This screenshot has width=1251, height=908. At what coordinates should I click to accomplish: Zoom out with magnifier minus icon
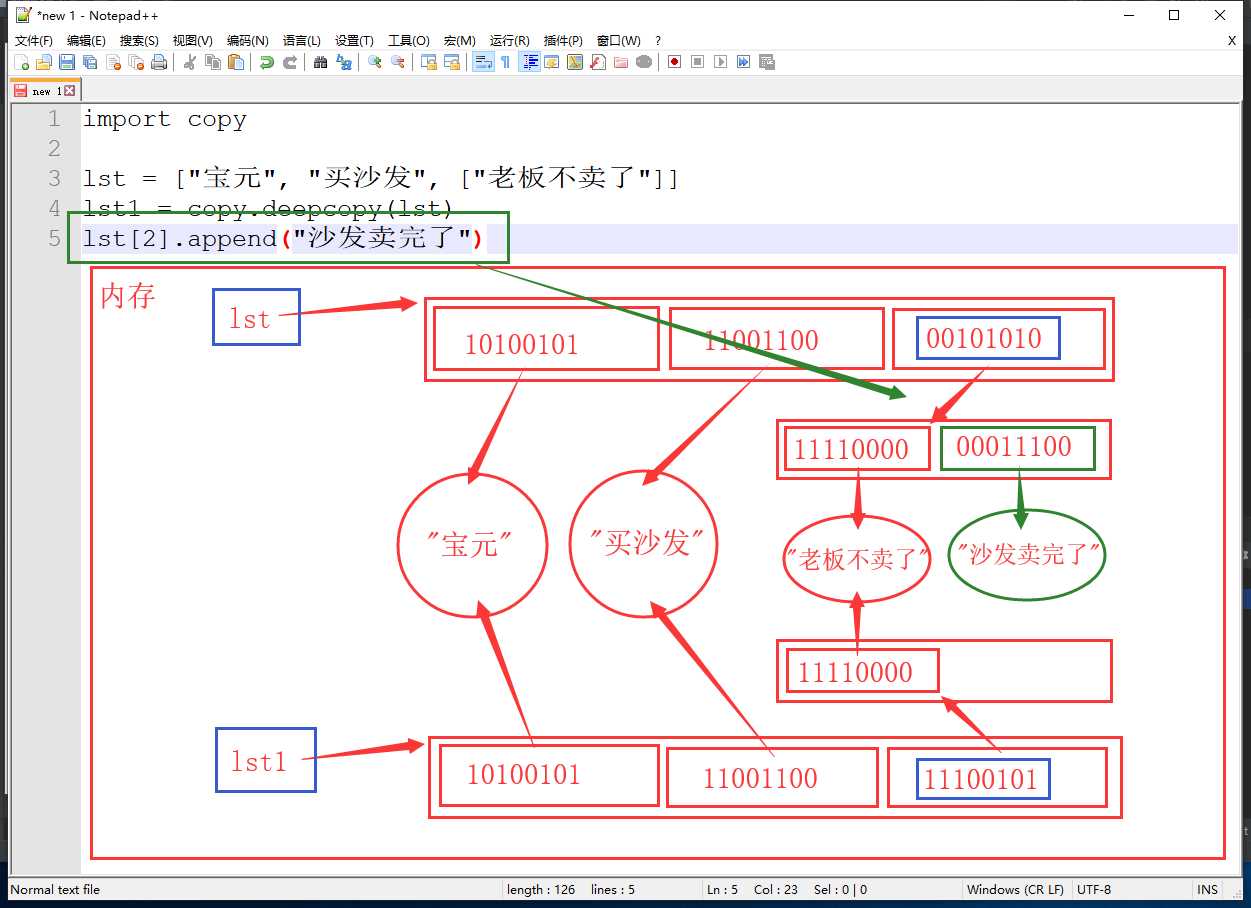[x=397, y=62]
